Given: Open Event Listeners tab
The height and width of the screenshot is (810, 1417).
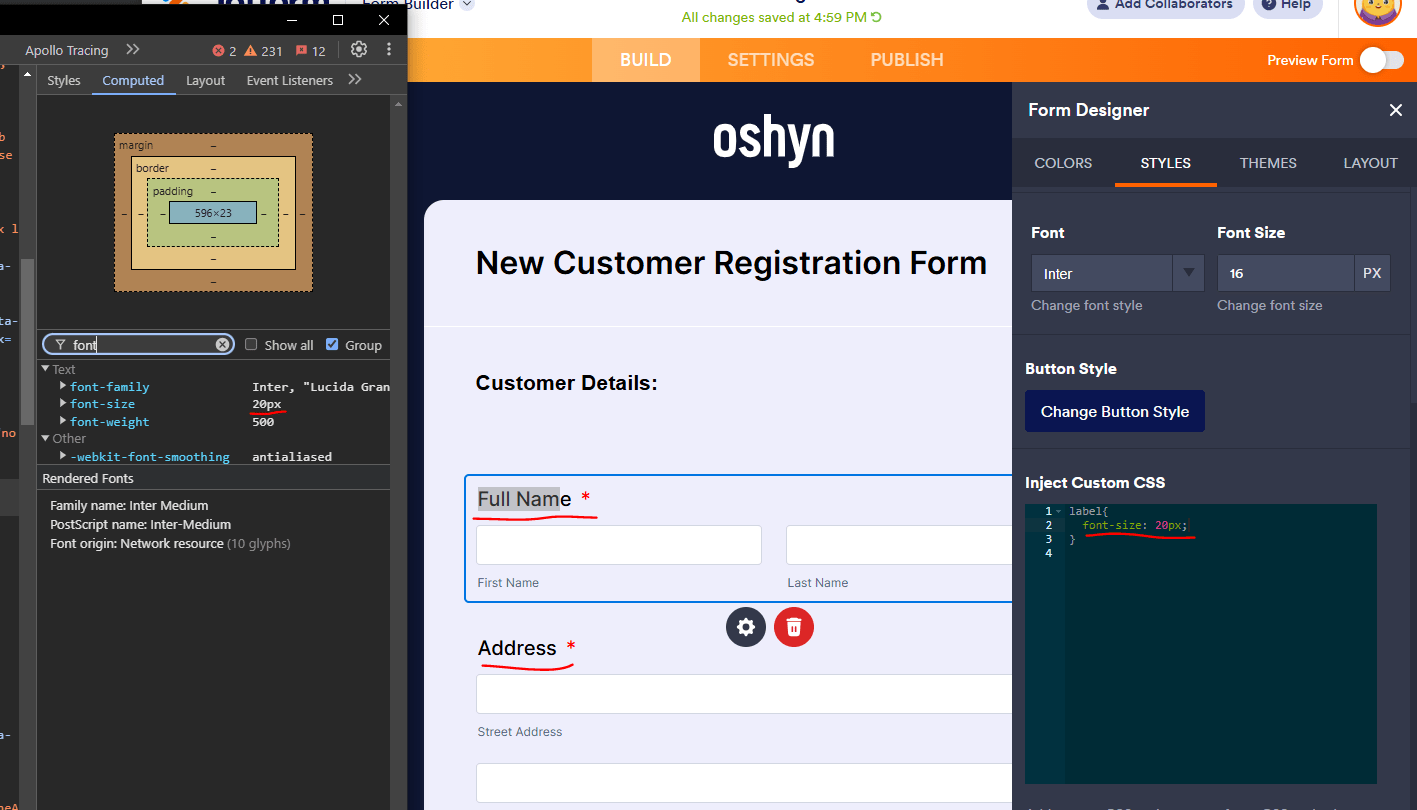Looking at the screenshot, I should pyautogui.click(x=290, y=80).
